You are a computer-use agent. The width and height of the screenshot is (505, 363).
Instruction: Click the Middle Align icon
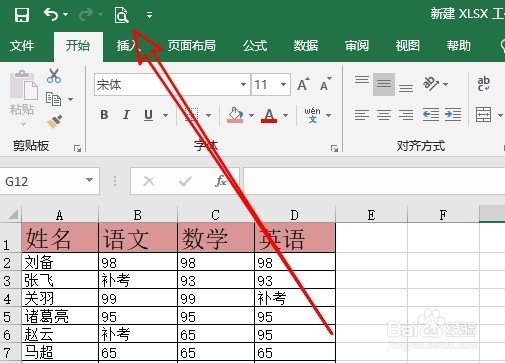coord(384,84)
